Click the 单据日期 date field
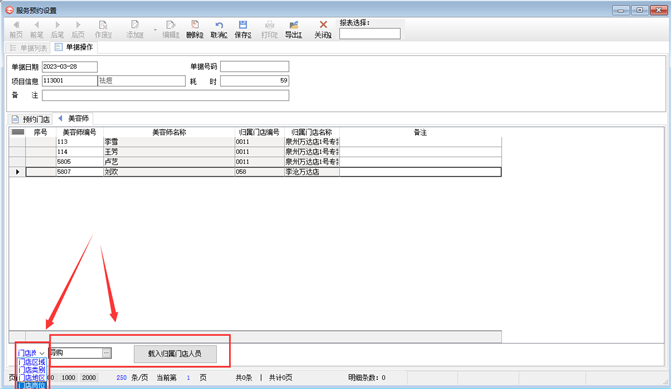 [70, 67]
